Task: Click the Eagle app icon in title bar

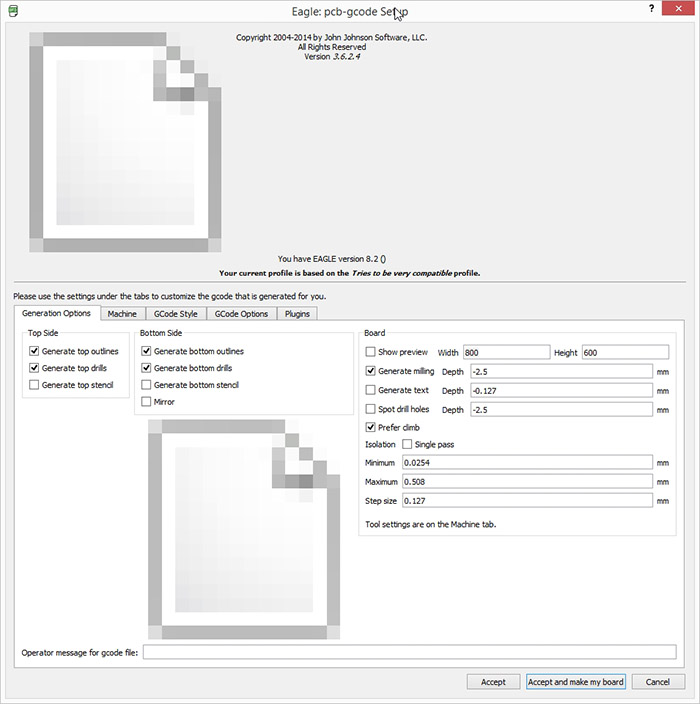Action: point(13,11)
